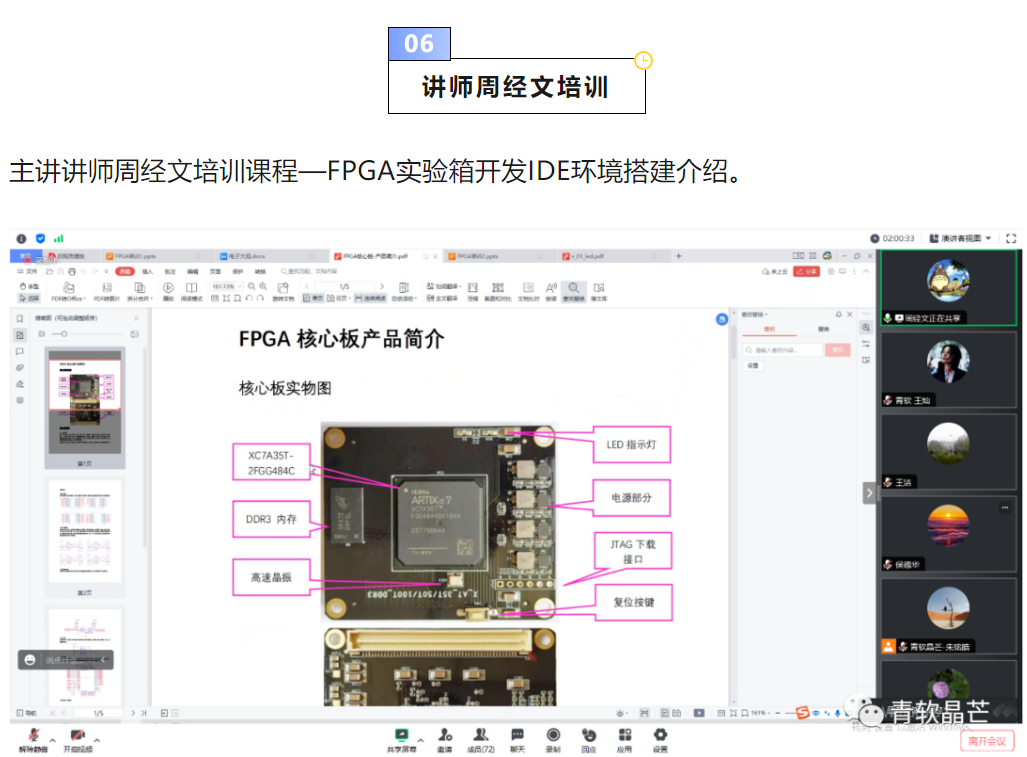This screenshot has width=1027, height=757.
Task: Click 共享屏幕 share screen button
Action: pyautogui.click(x=401, y=740)
